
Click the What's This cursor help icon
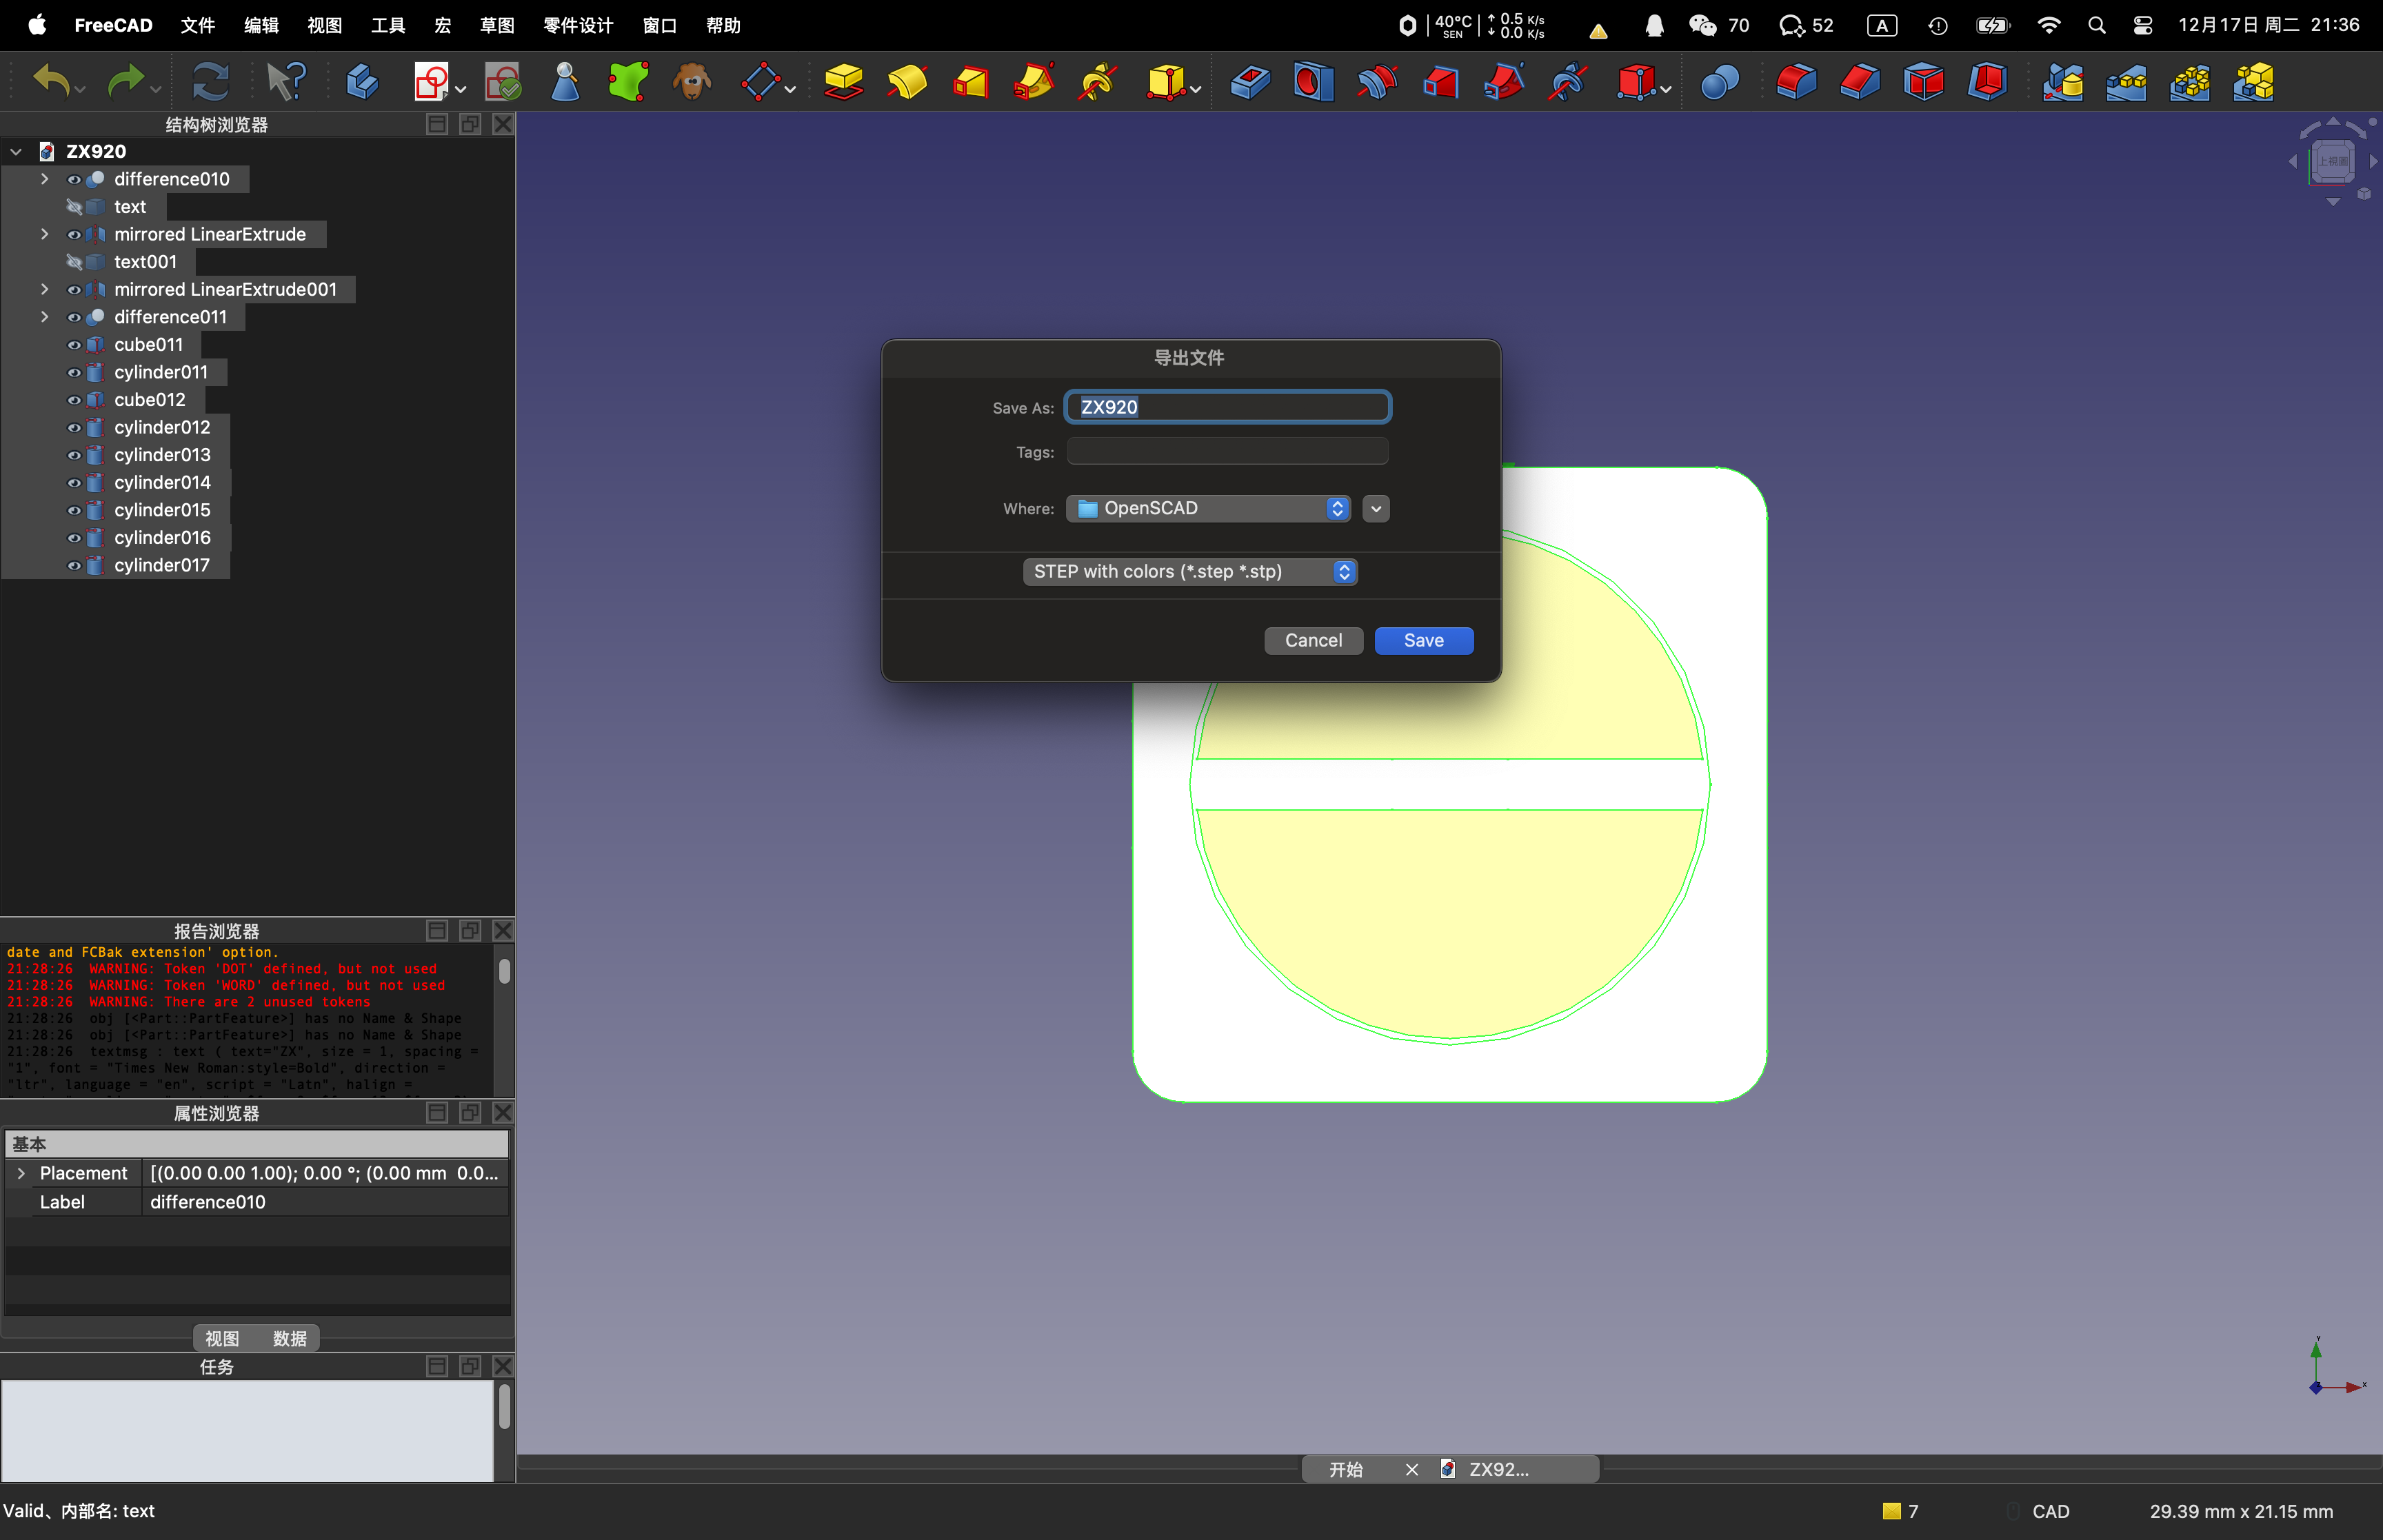[x=286, y=82]
